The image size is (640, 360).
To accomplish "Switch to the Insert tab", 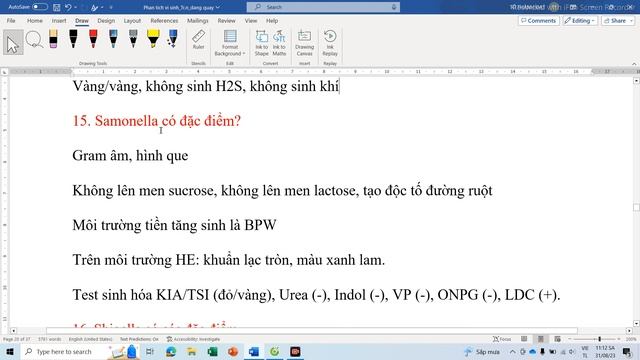I will pos(59,20).
